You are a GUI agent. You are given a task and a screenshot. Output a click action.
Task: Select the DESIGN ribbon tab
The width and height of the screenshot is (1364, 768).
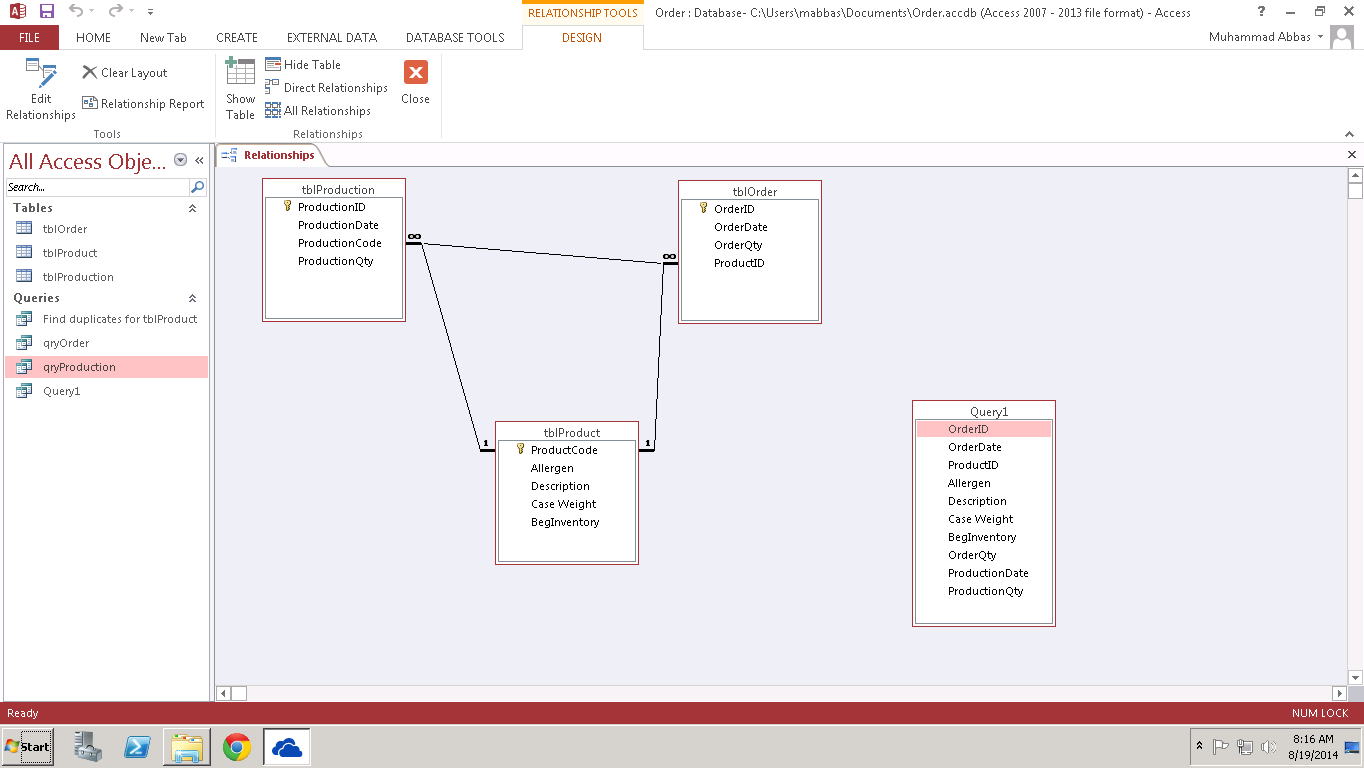[582, 38]
